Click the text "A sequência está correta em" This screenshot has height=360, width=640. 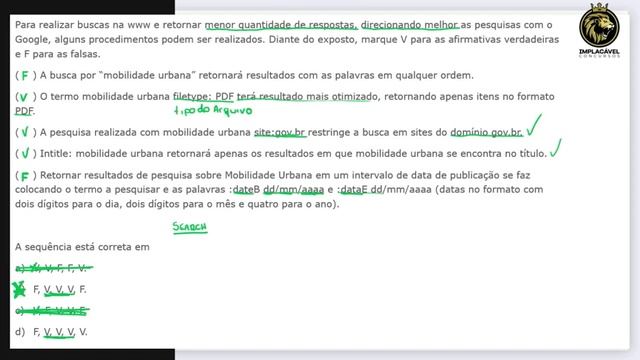click(x=82, y=247)
